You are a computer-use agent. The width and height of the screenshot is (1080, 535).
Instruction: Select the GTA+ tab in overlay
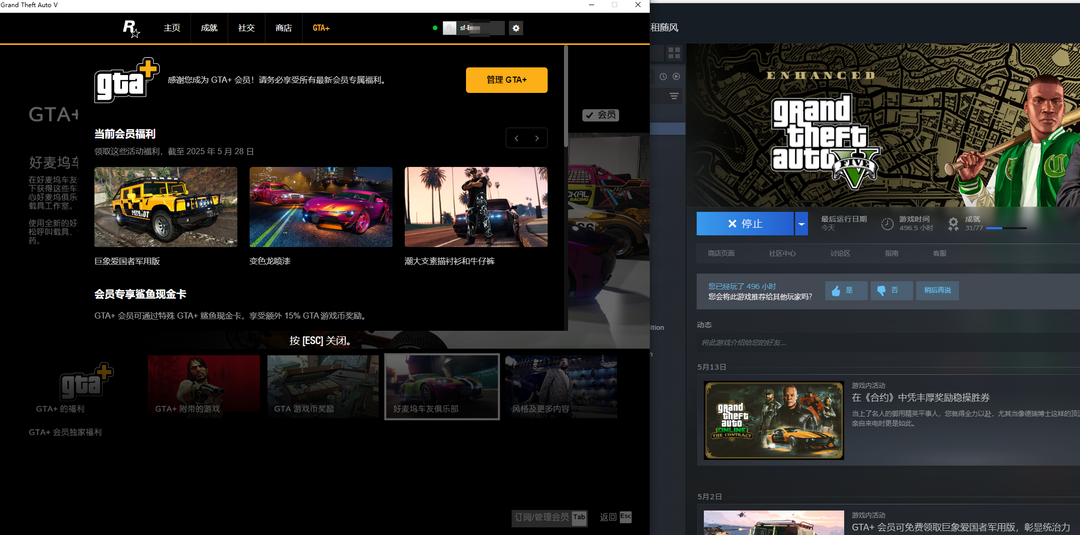[x=321, y=28]
